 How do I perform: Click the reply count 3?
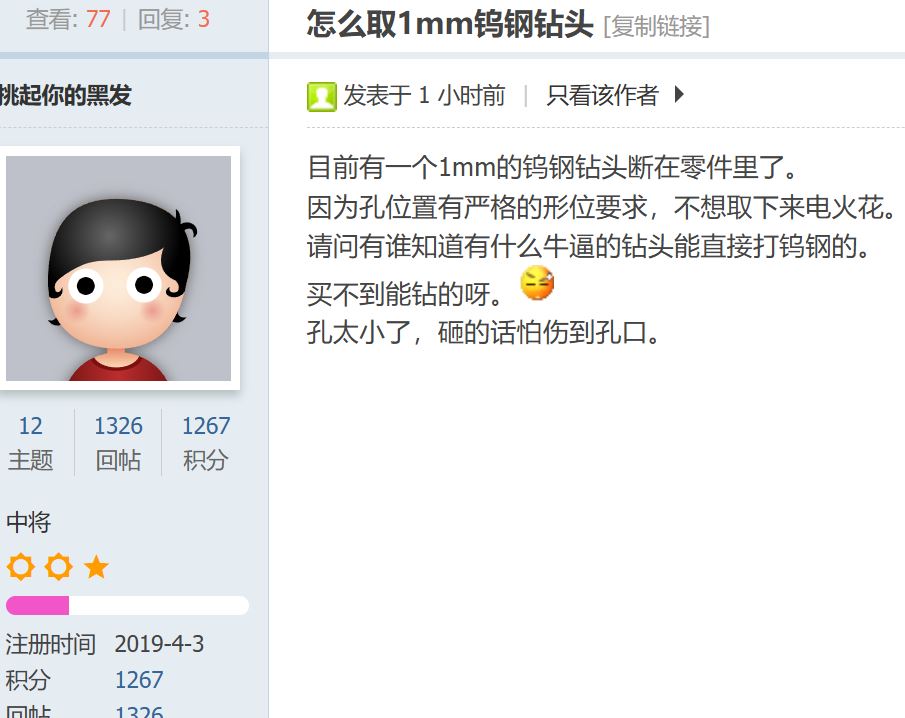pyautogui.click(x=204, y=19)
